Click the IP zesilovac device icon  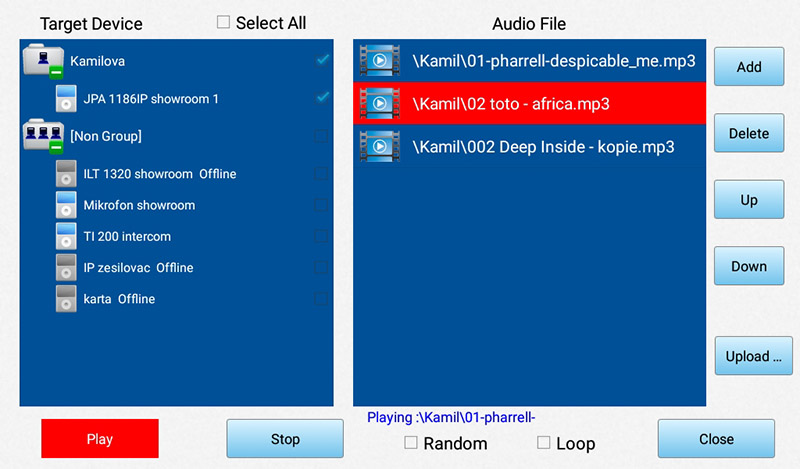point(67,267)
